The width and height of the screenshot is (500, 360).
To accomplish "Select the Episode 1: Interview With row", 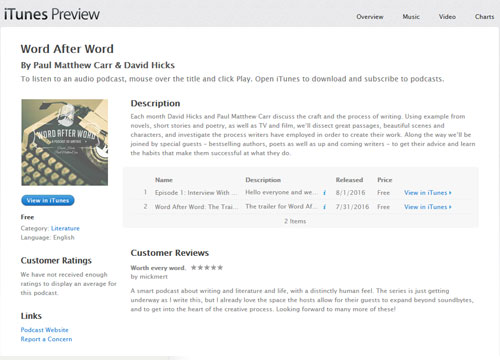I will point(300,193).
